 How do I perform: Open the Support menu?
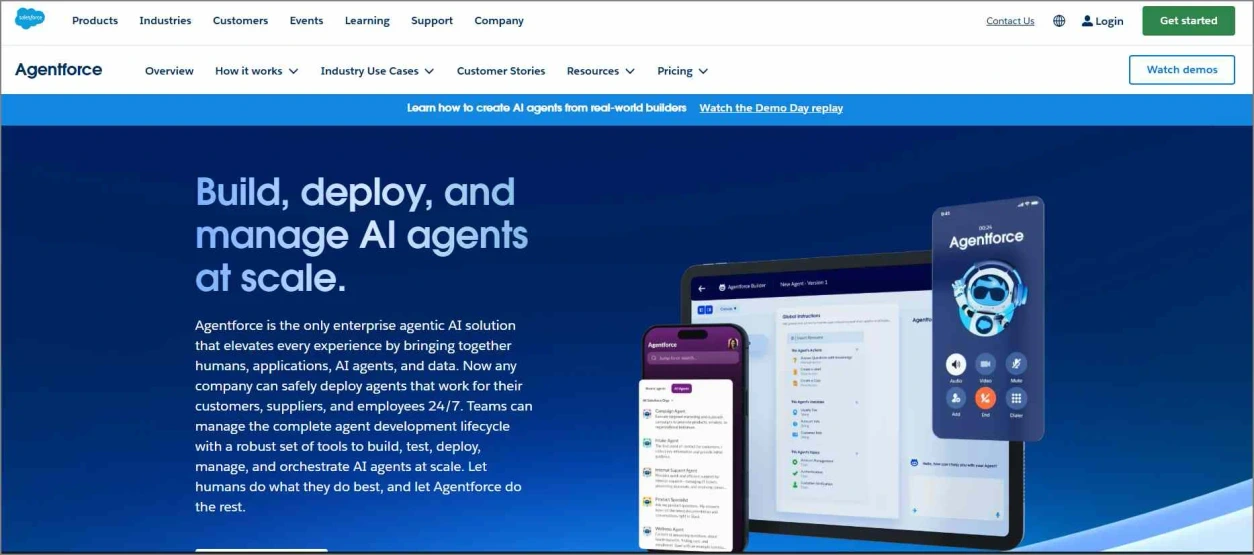point(432,21)
